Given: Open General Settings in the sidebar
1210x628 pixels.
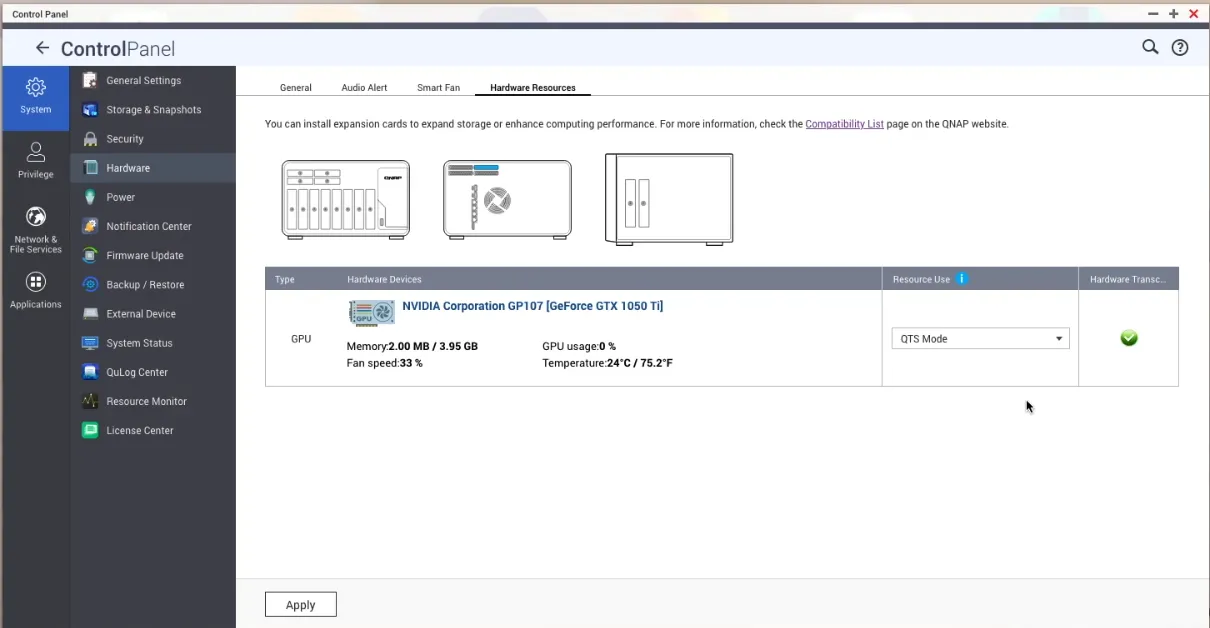Looking at the screenshot, I should [144, 80].
